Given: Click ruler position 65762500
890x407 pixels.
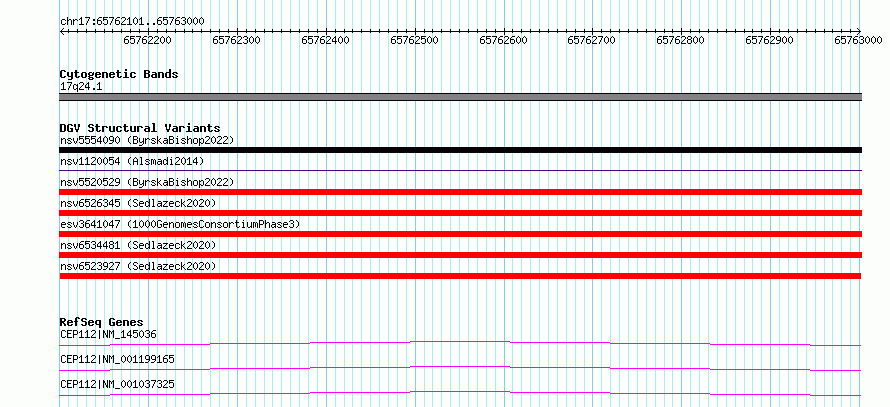Looking at the screenshot, I should [414, 40].
